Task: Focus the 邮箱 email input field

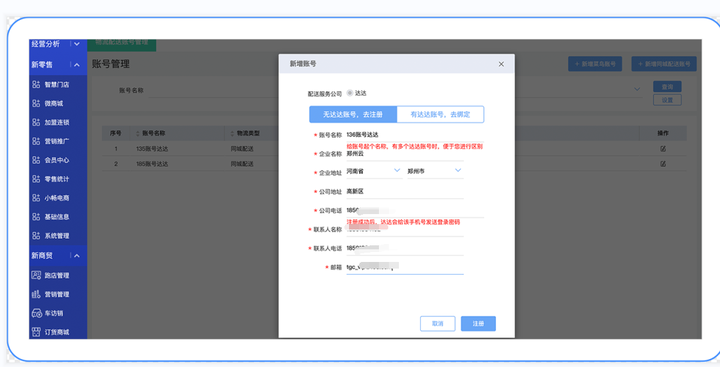Action: [405, 267]
